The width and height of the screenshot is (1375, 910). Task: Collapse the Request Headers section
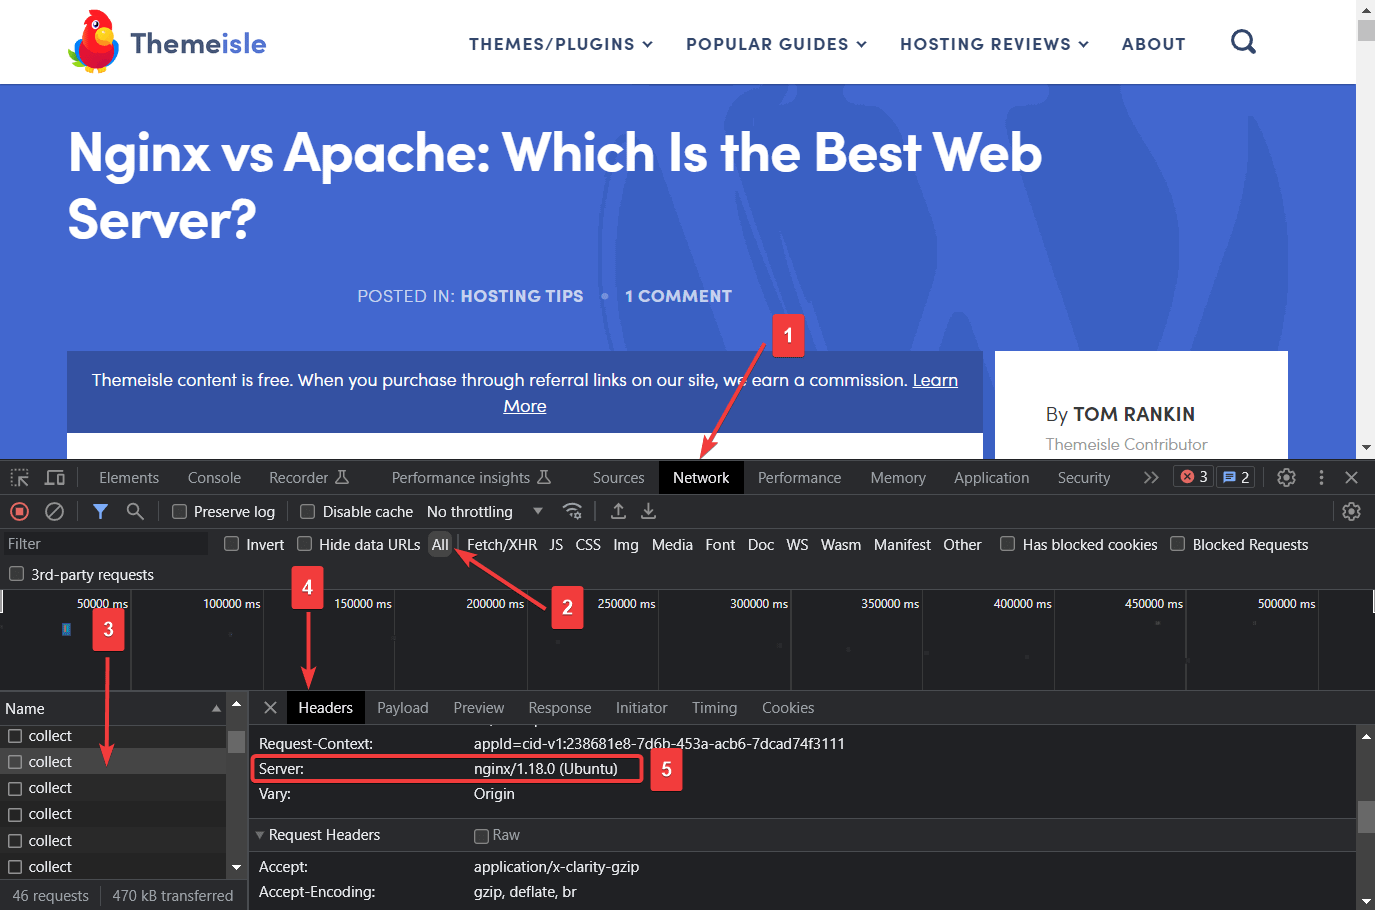pos(260,834)
